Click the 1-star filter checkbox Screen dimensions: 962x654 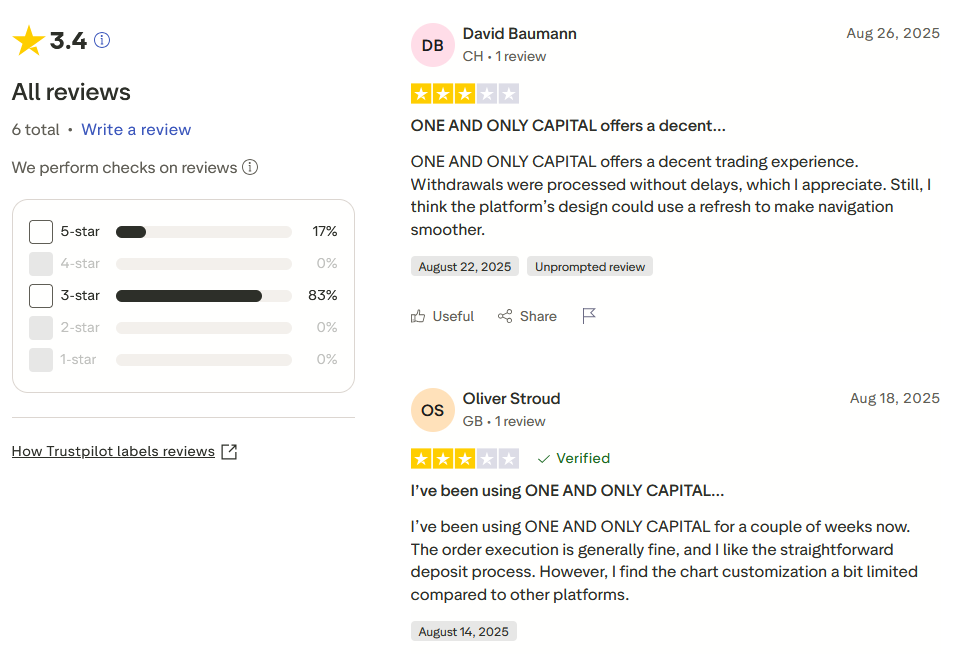click(41, 360)
